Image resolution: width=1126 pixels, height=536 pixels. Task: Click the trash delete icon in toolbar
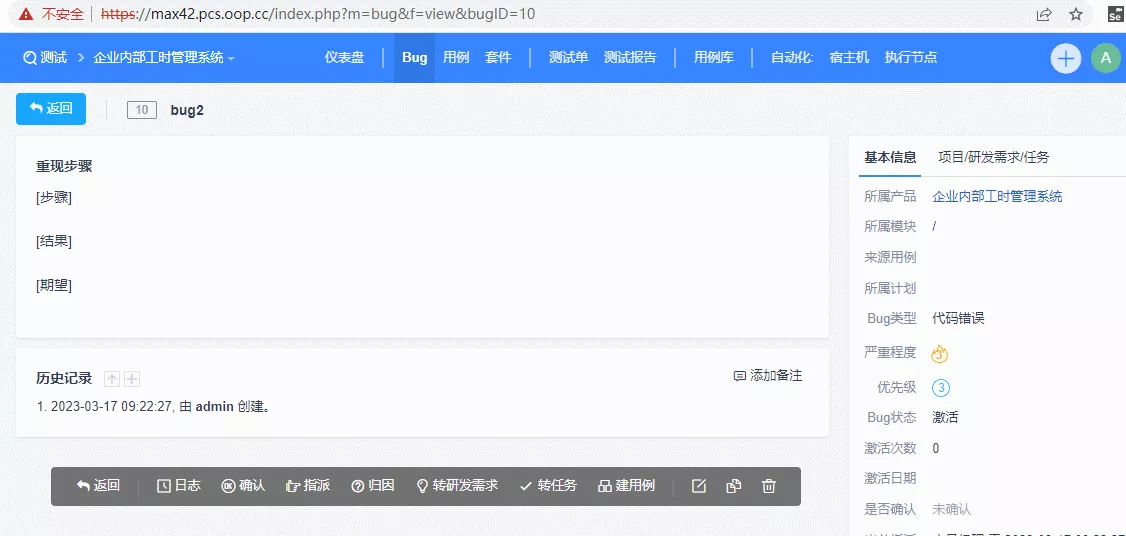[768, 486]
